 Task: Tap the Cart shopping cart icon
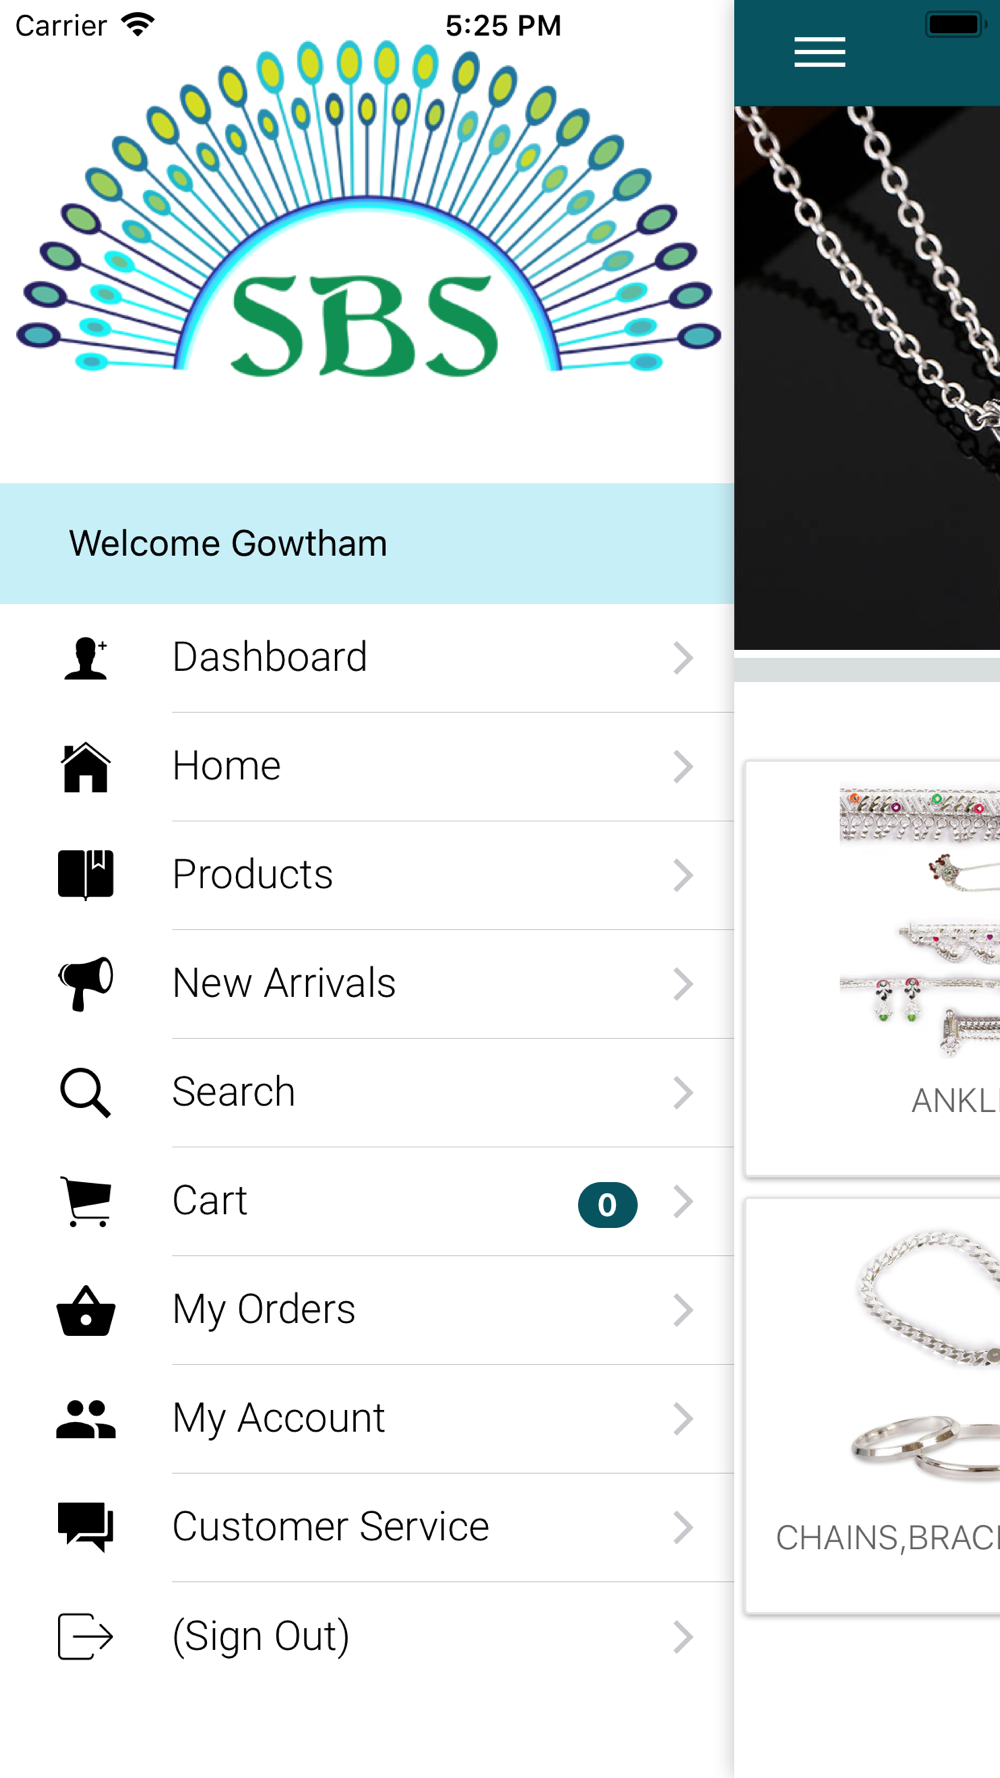click(x=86, y=1201)
